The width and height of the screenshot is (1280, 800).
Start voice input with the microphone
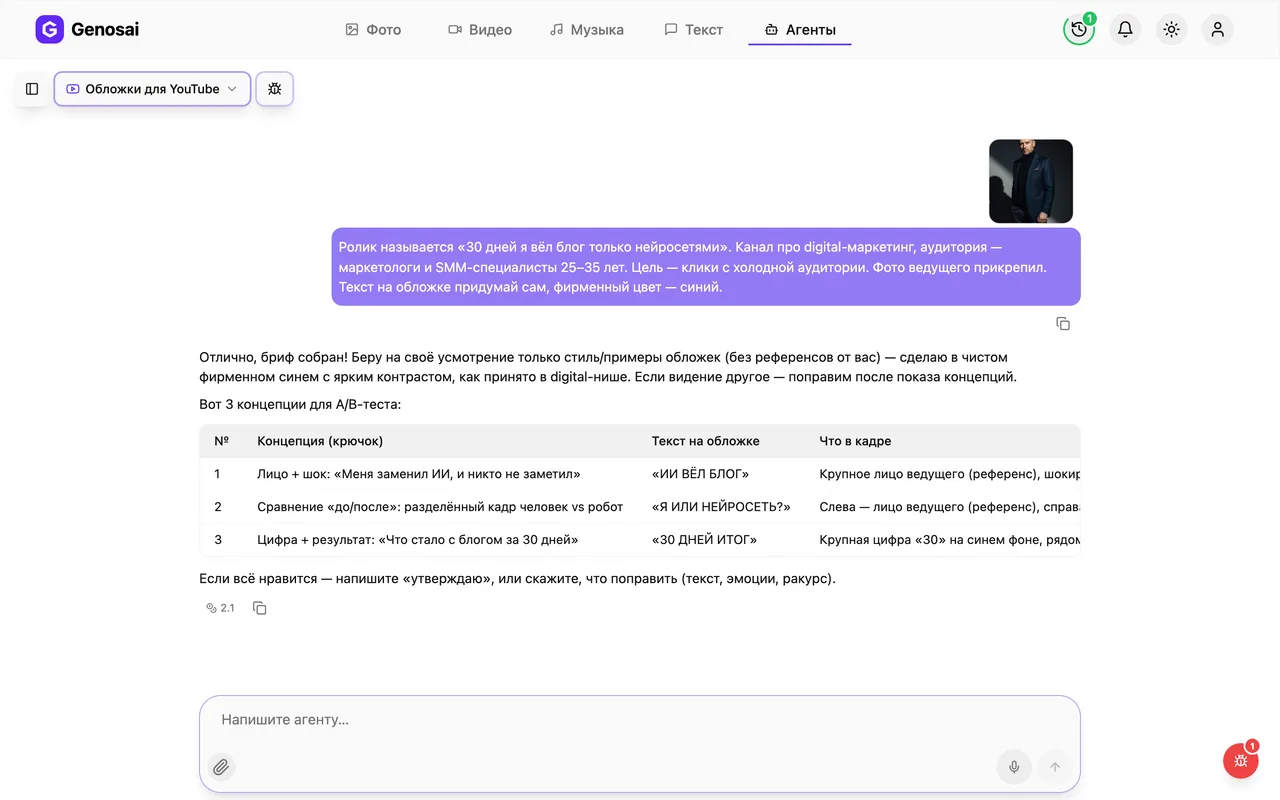[1014, 767]
